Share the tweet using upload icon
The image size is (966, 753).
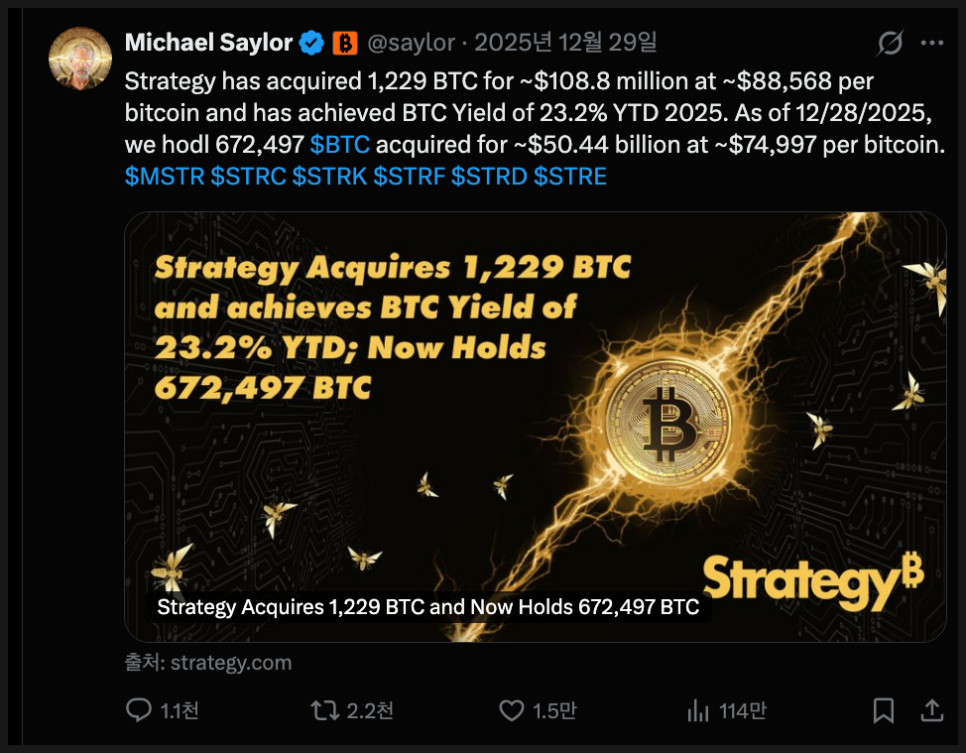pyautogui.click(x=931, y=710)
